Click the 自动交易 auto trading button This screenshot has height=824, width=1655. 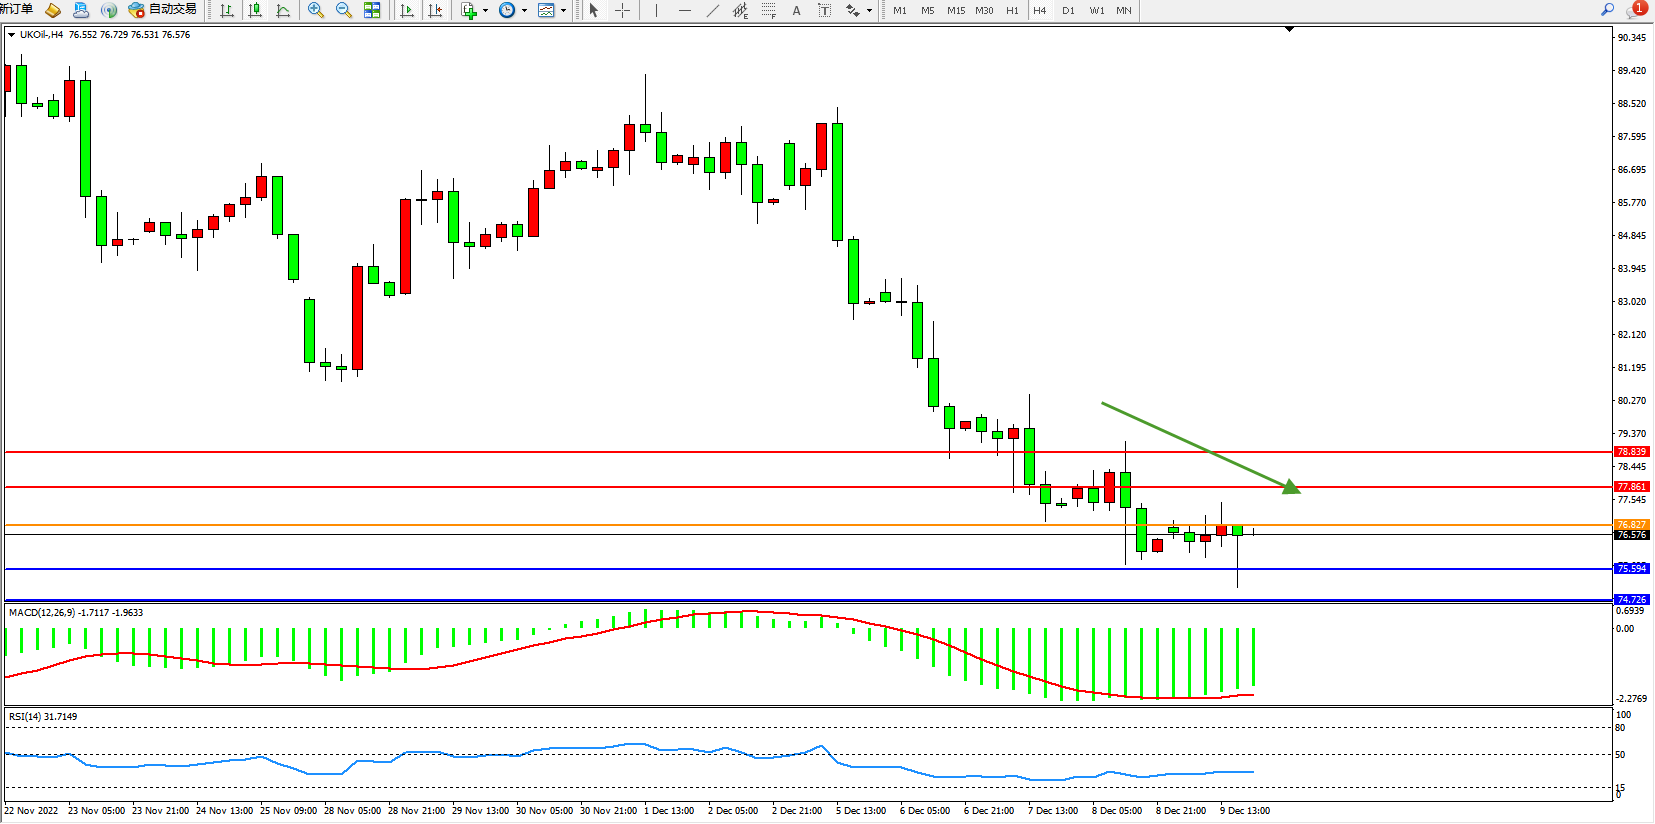163,10
